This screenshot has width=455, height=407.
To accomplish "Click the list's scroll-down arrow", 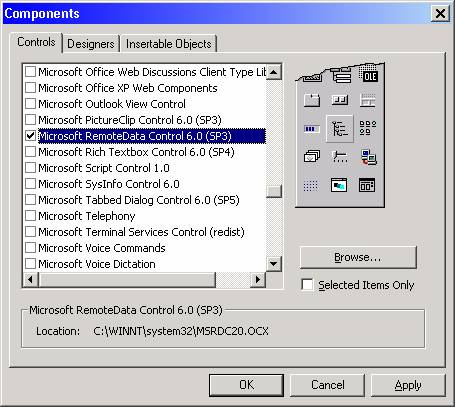I will tap(274, 264).
